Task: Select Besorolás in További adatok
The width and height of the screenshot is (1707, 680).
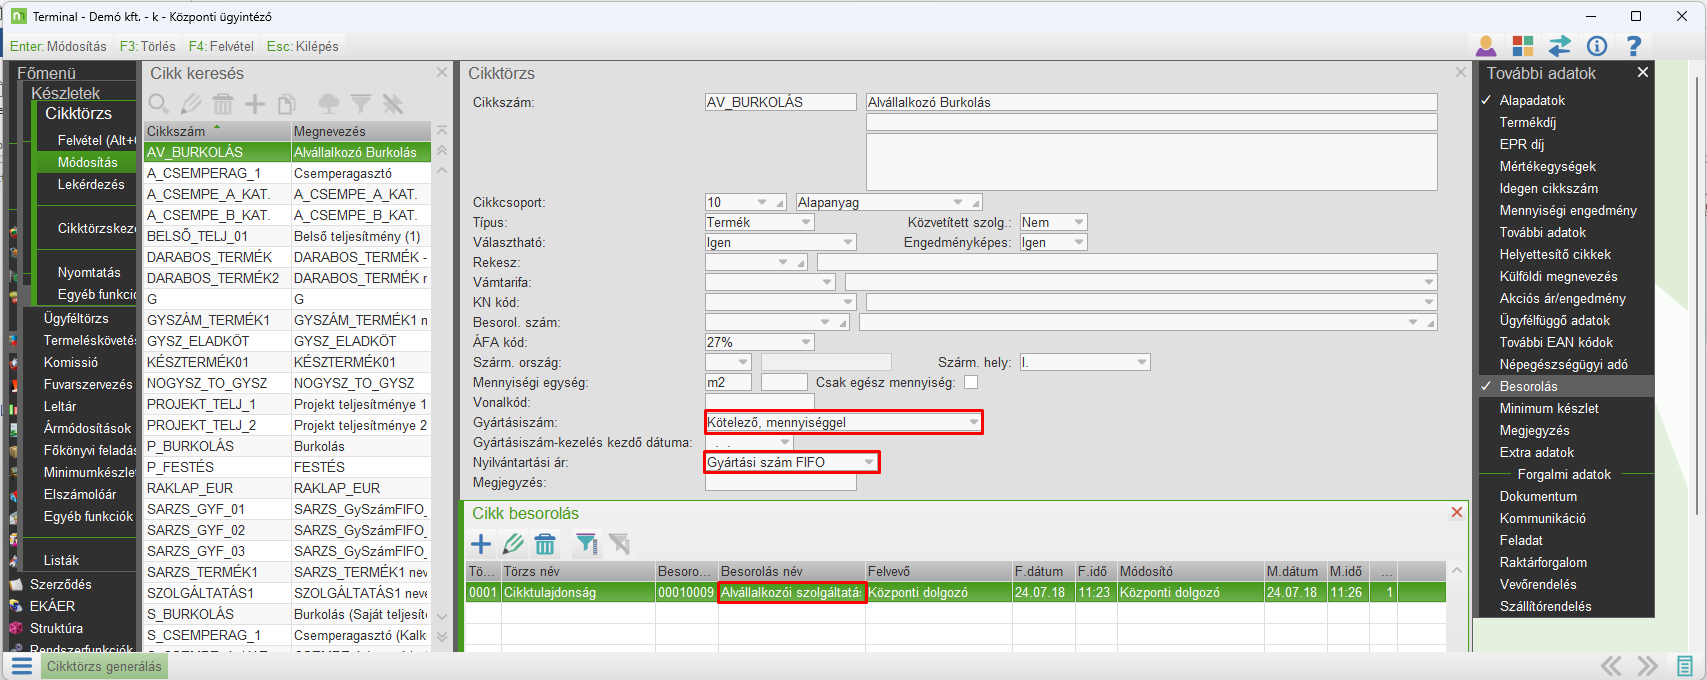Action: click(1528, 386)
